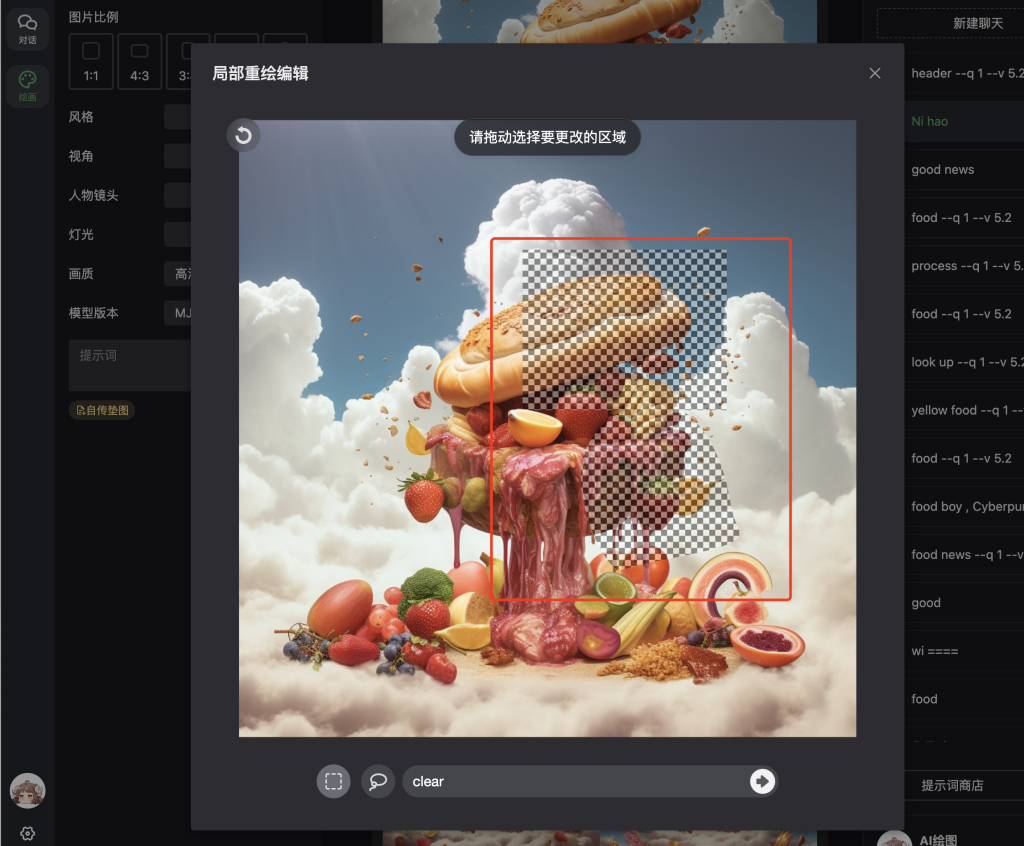Open the 模型版本 model version dropdown
The image size is (1024, 846).
tap(180, 312)
